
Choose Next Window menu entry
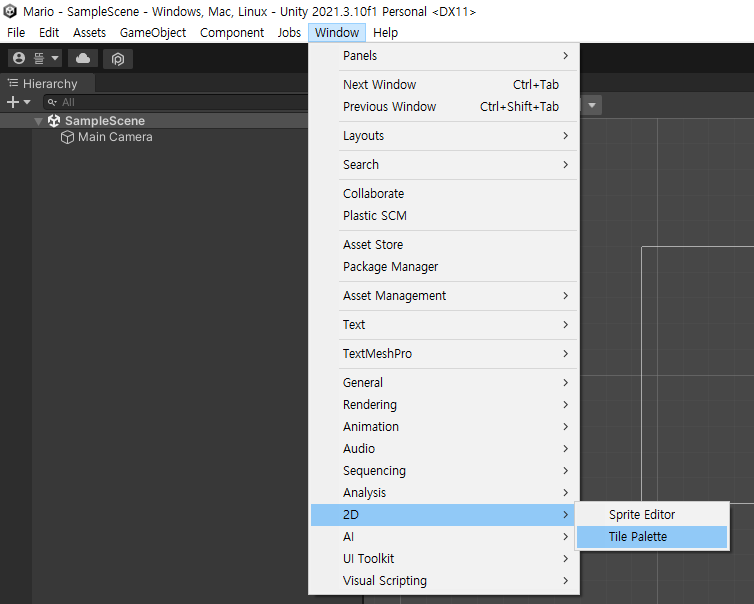(444, 85)
